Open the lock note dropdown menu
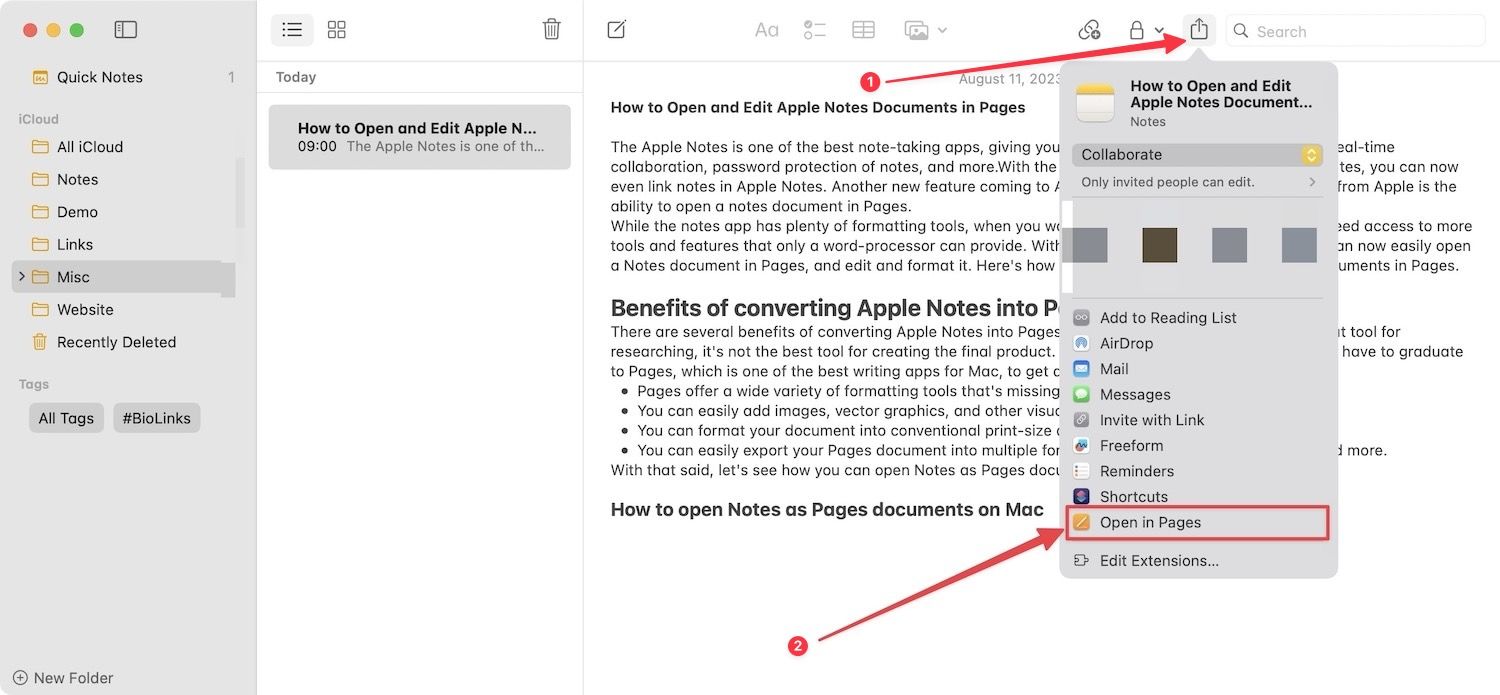 click(1145, 30)
